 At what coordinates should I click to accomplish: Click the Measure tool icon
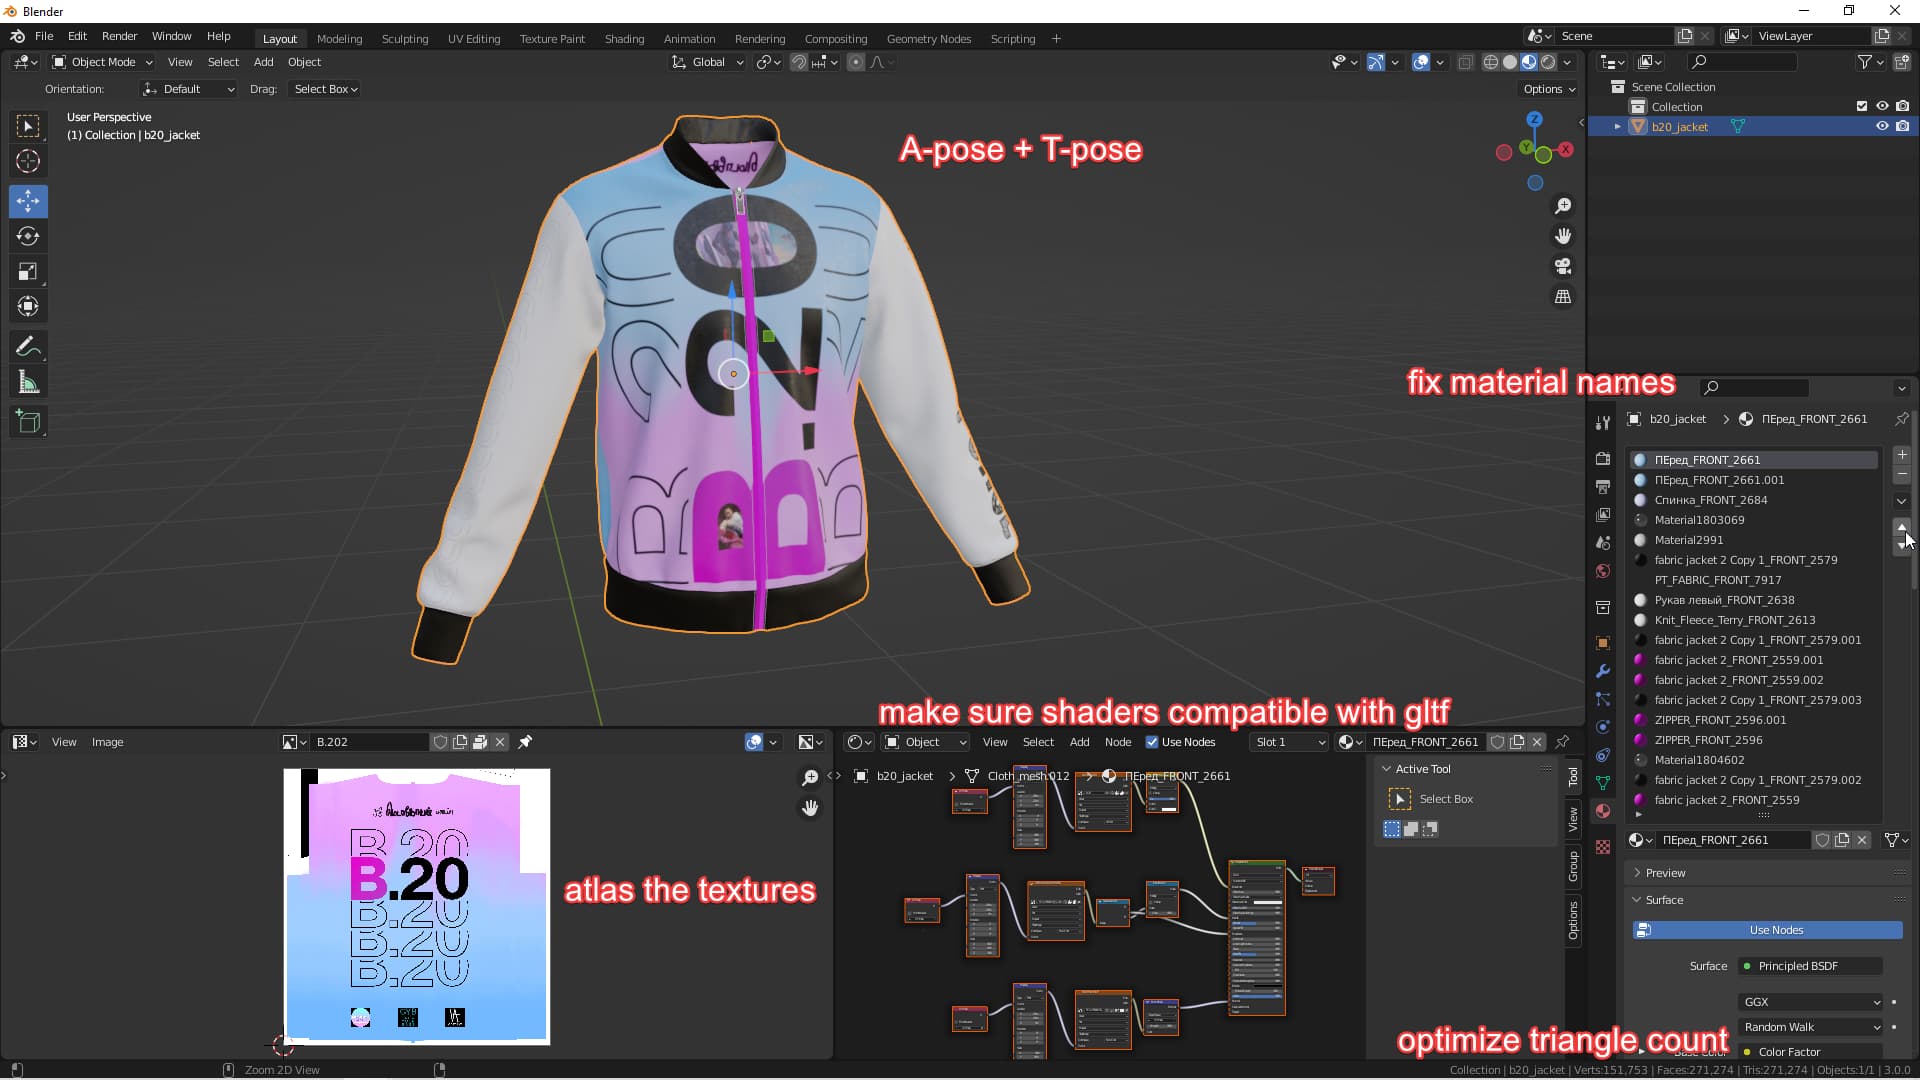(x=29, y=382)
